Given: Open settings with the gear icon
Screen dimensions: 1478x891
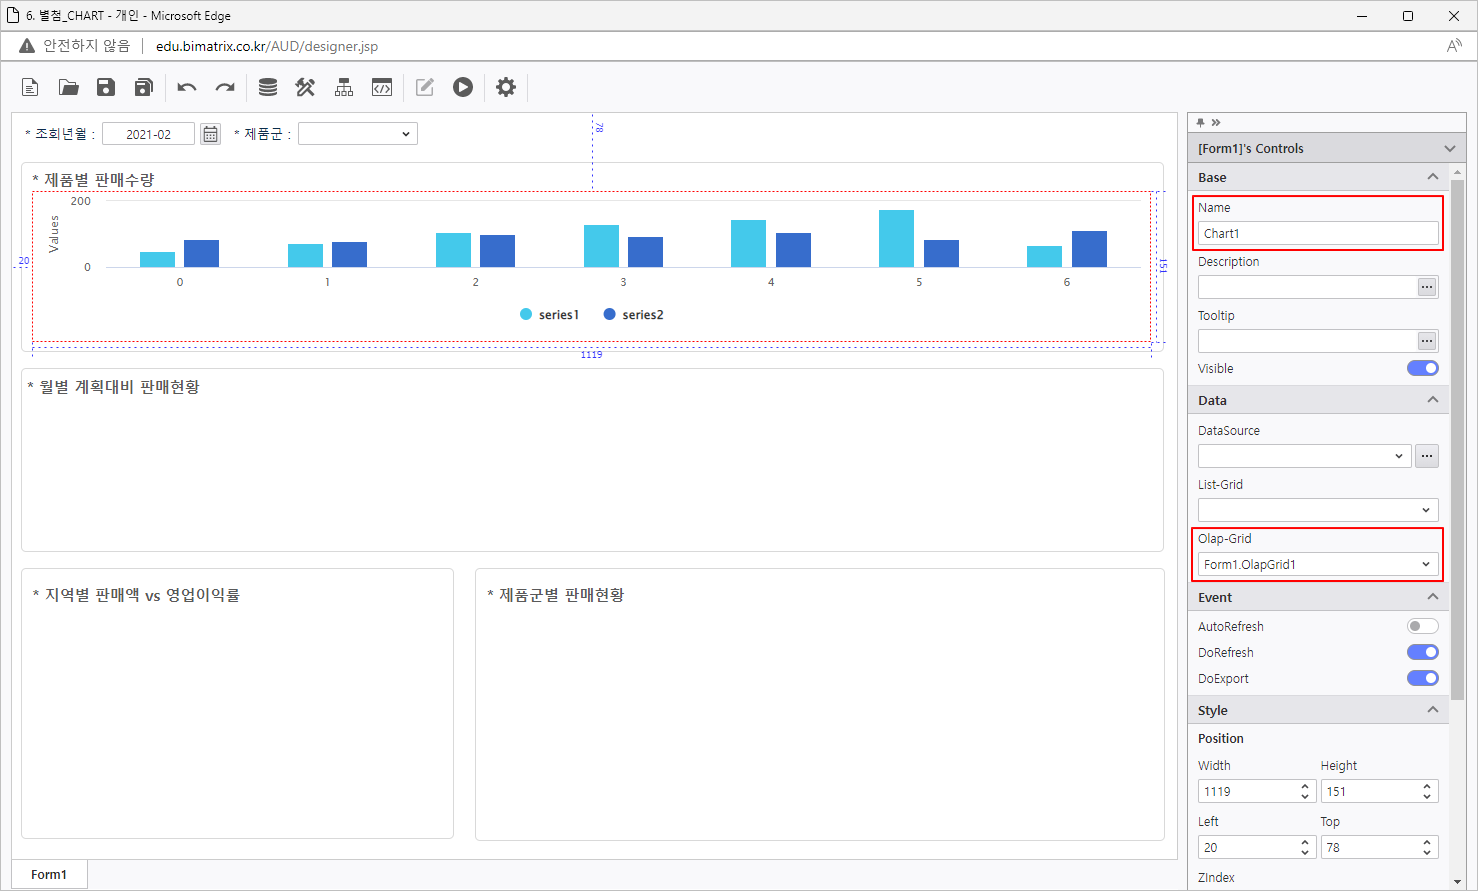Looking at the screenshot, I should [x=506, y=88].
